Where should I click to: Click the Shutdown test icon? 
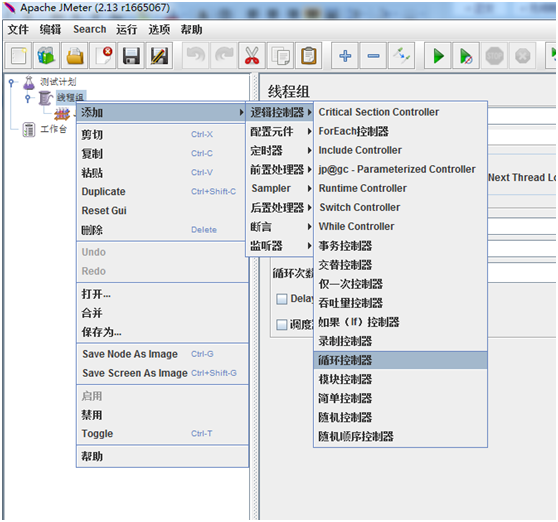[x=523, y=56]
